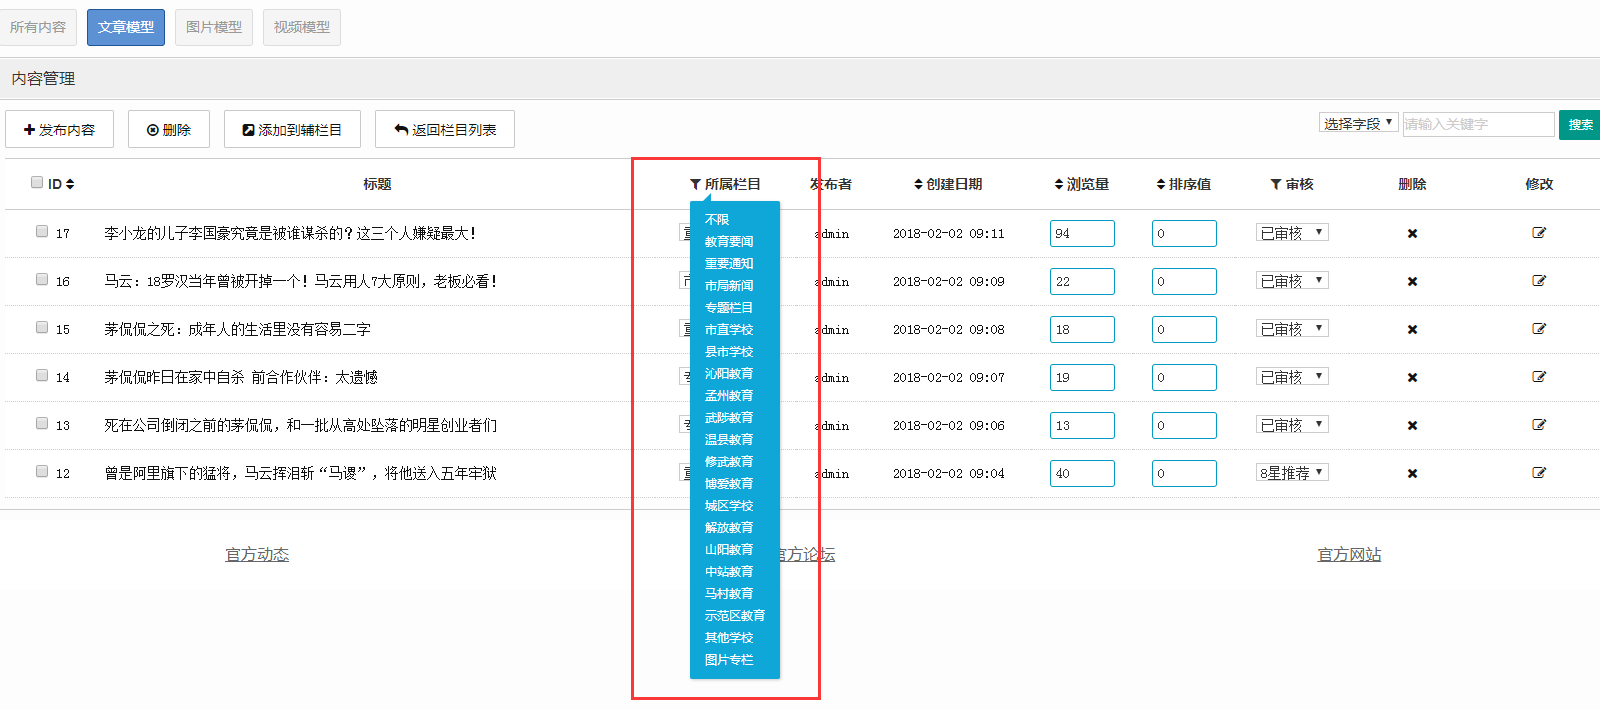This screenshot has width=1600, height=710.
Task: Click the 所属栏目 filter funnel header
Action: pyautogui.click(x=725, y=184)
